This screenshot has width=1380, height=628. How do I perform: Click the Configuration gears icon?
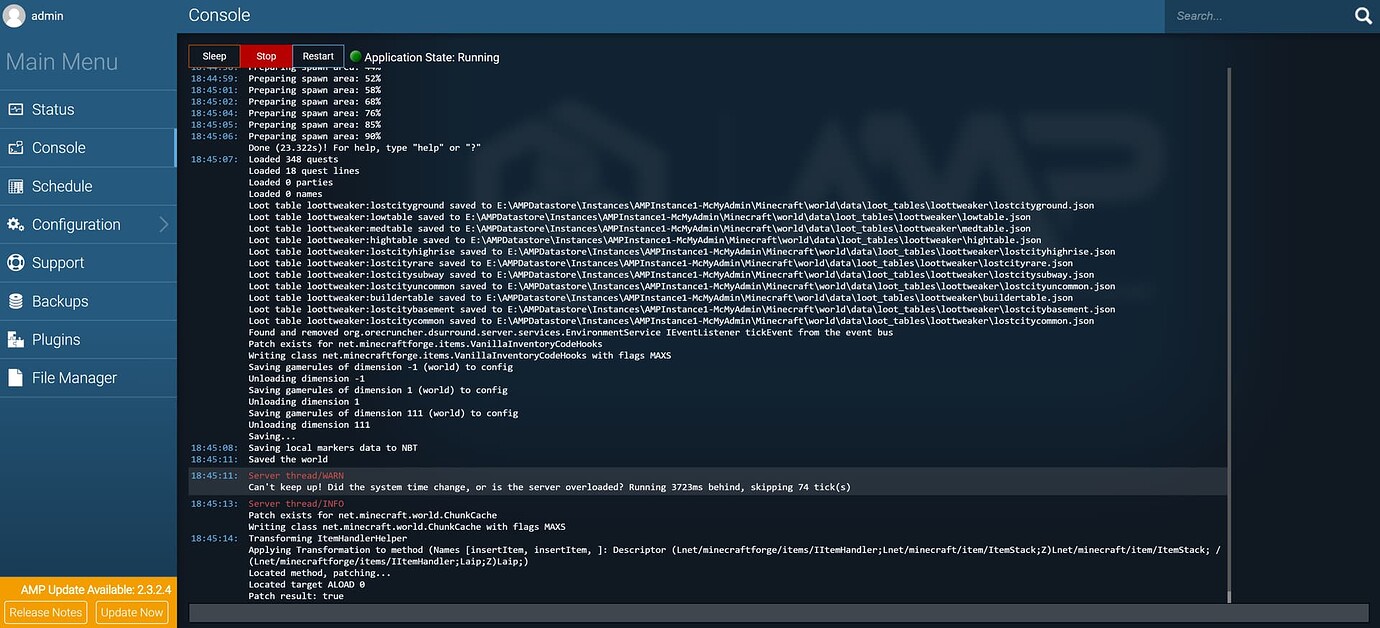pyautogui.click(x=15, y=225)
